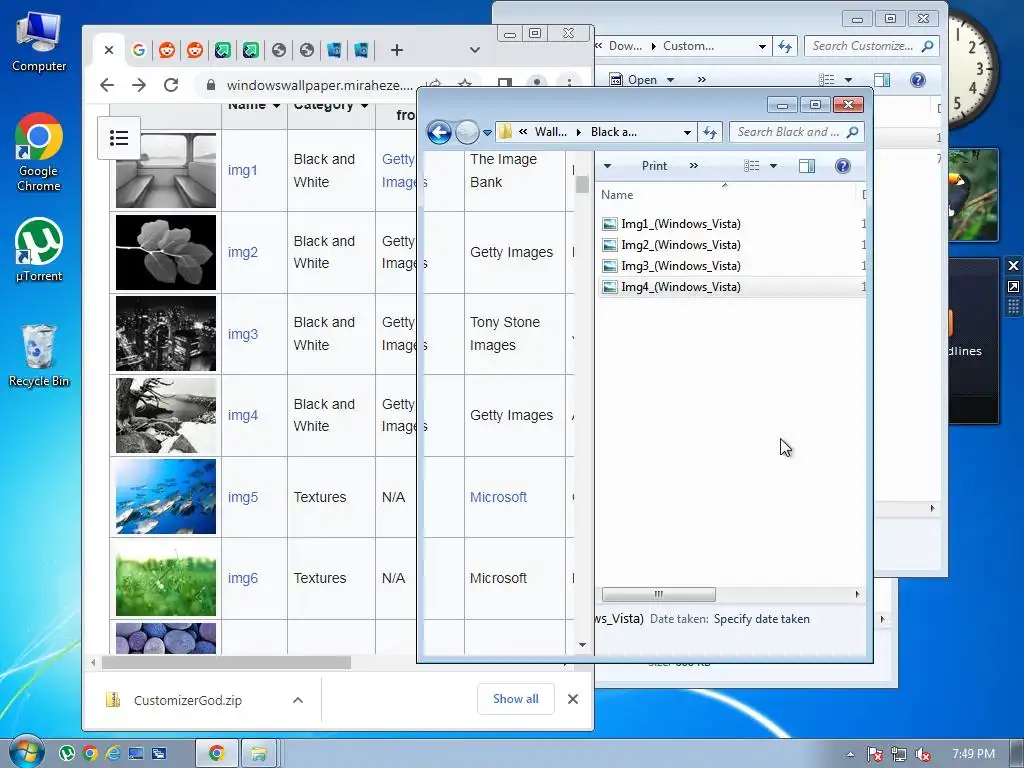Open the Help button in the back Explorer window
1024x768 pixels.
pyautogui.click(x=918, y=80)
